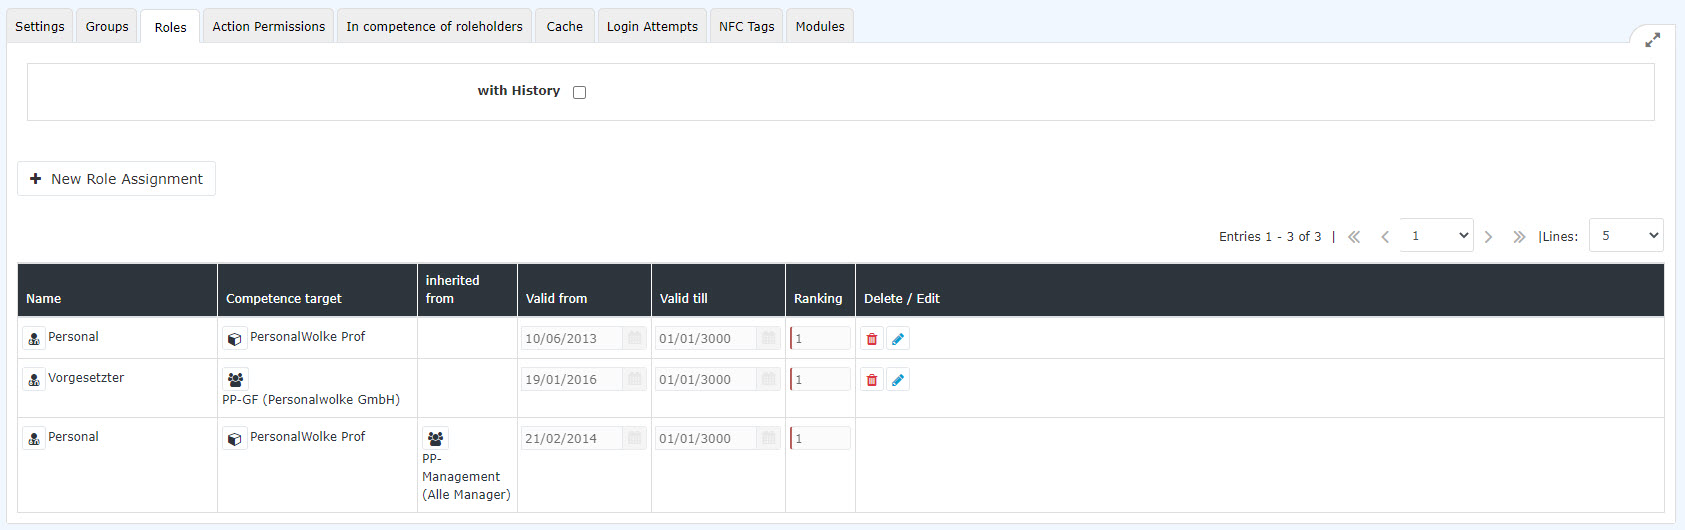Select the Roles tab

coord(170,27)
